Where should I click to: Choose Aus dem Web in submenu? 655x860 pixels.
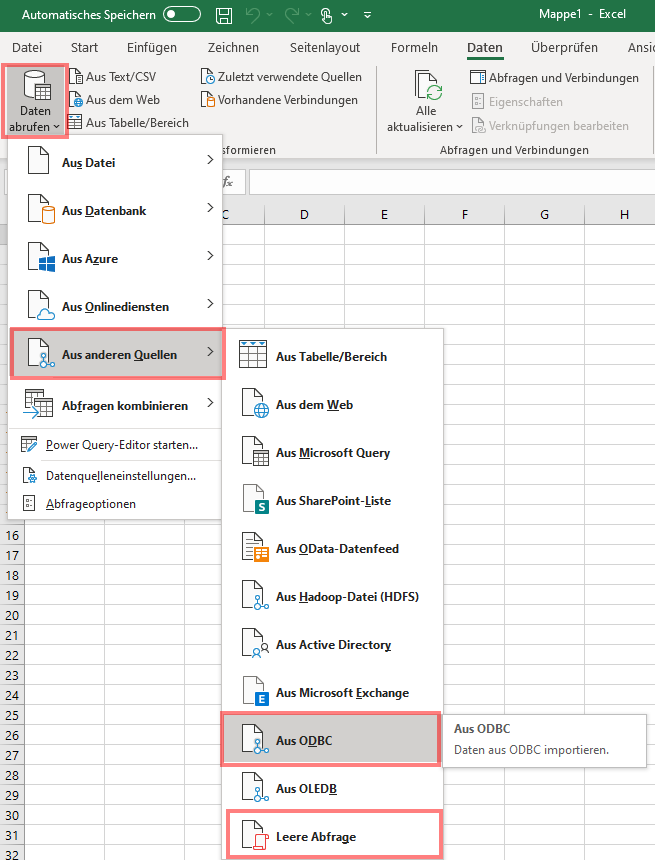(x=332, y=405)
